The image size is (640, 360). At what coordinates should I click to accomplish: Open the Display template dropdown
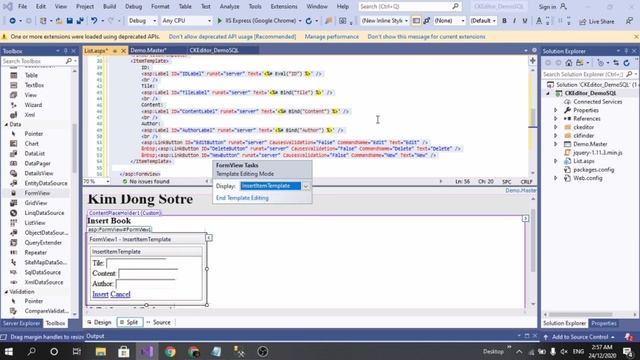coord(306,187)
